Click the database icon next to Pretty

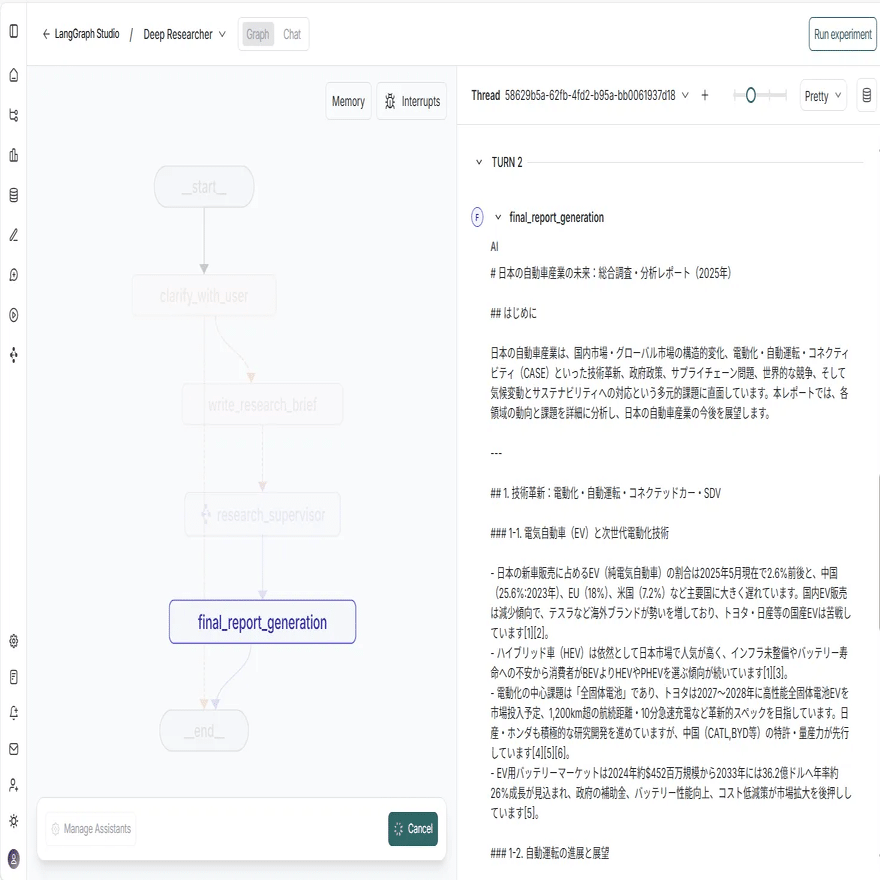point(867,95)
